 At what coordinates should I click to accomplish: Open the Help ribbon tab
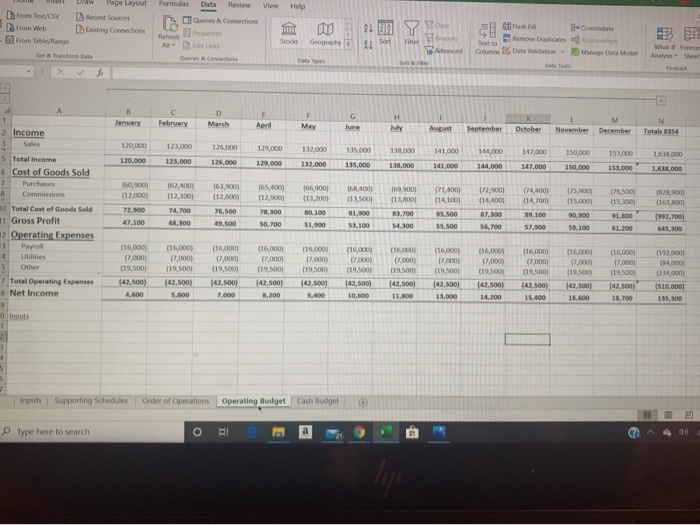298,6
